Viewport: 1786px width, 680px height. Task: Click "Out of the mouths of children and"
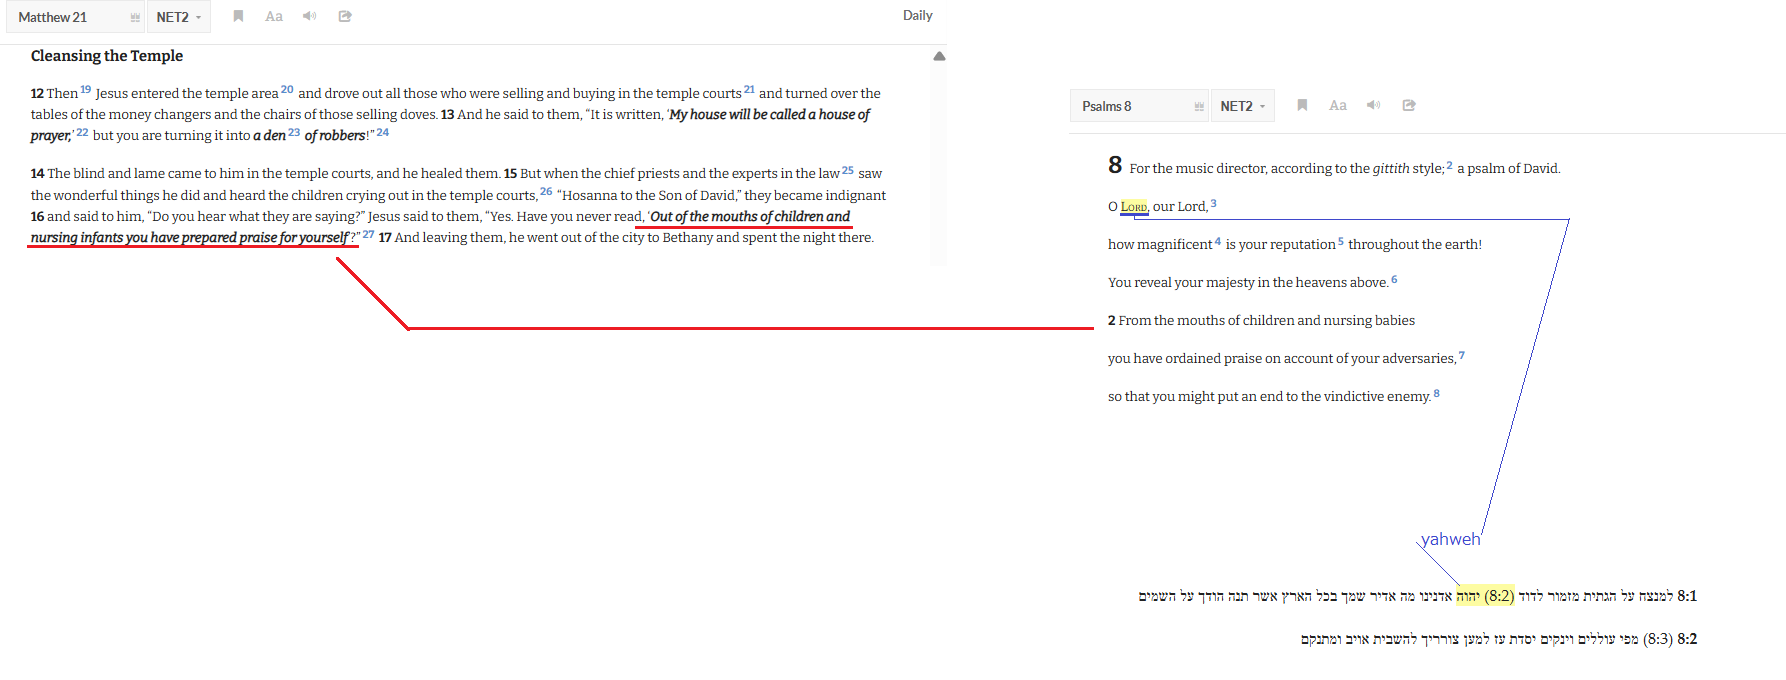(x=750, y=217)
